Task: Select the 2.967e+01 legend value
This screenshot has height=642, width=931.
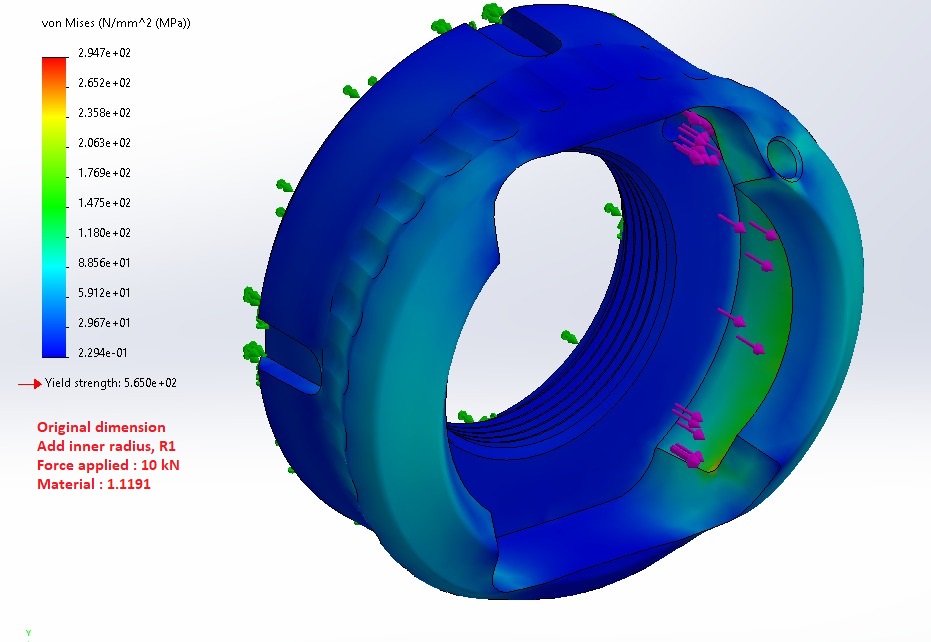Action: tap(104, 322)
